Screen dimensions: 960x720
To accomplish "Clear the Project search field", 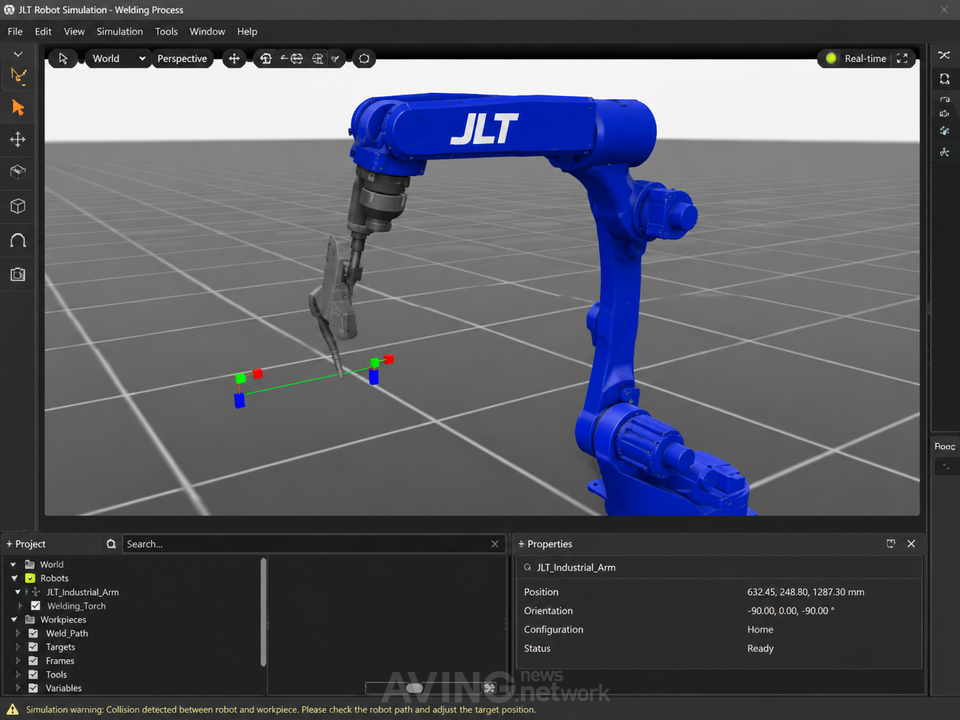I will (495, 544).
